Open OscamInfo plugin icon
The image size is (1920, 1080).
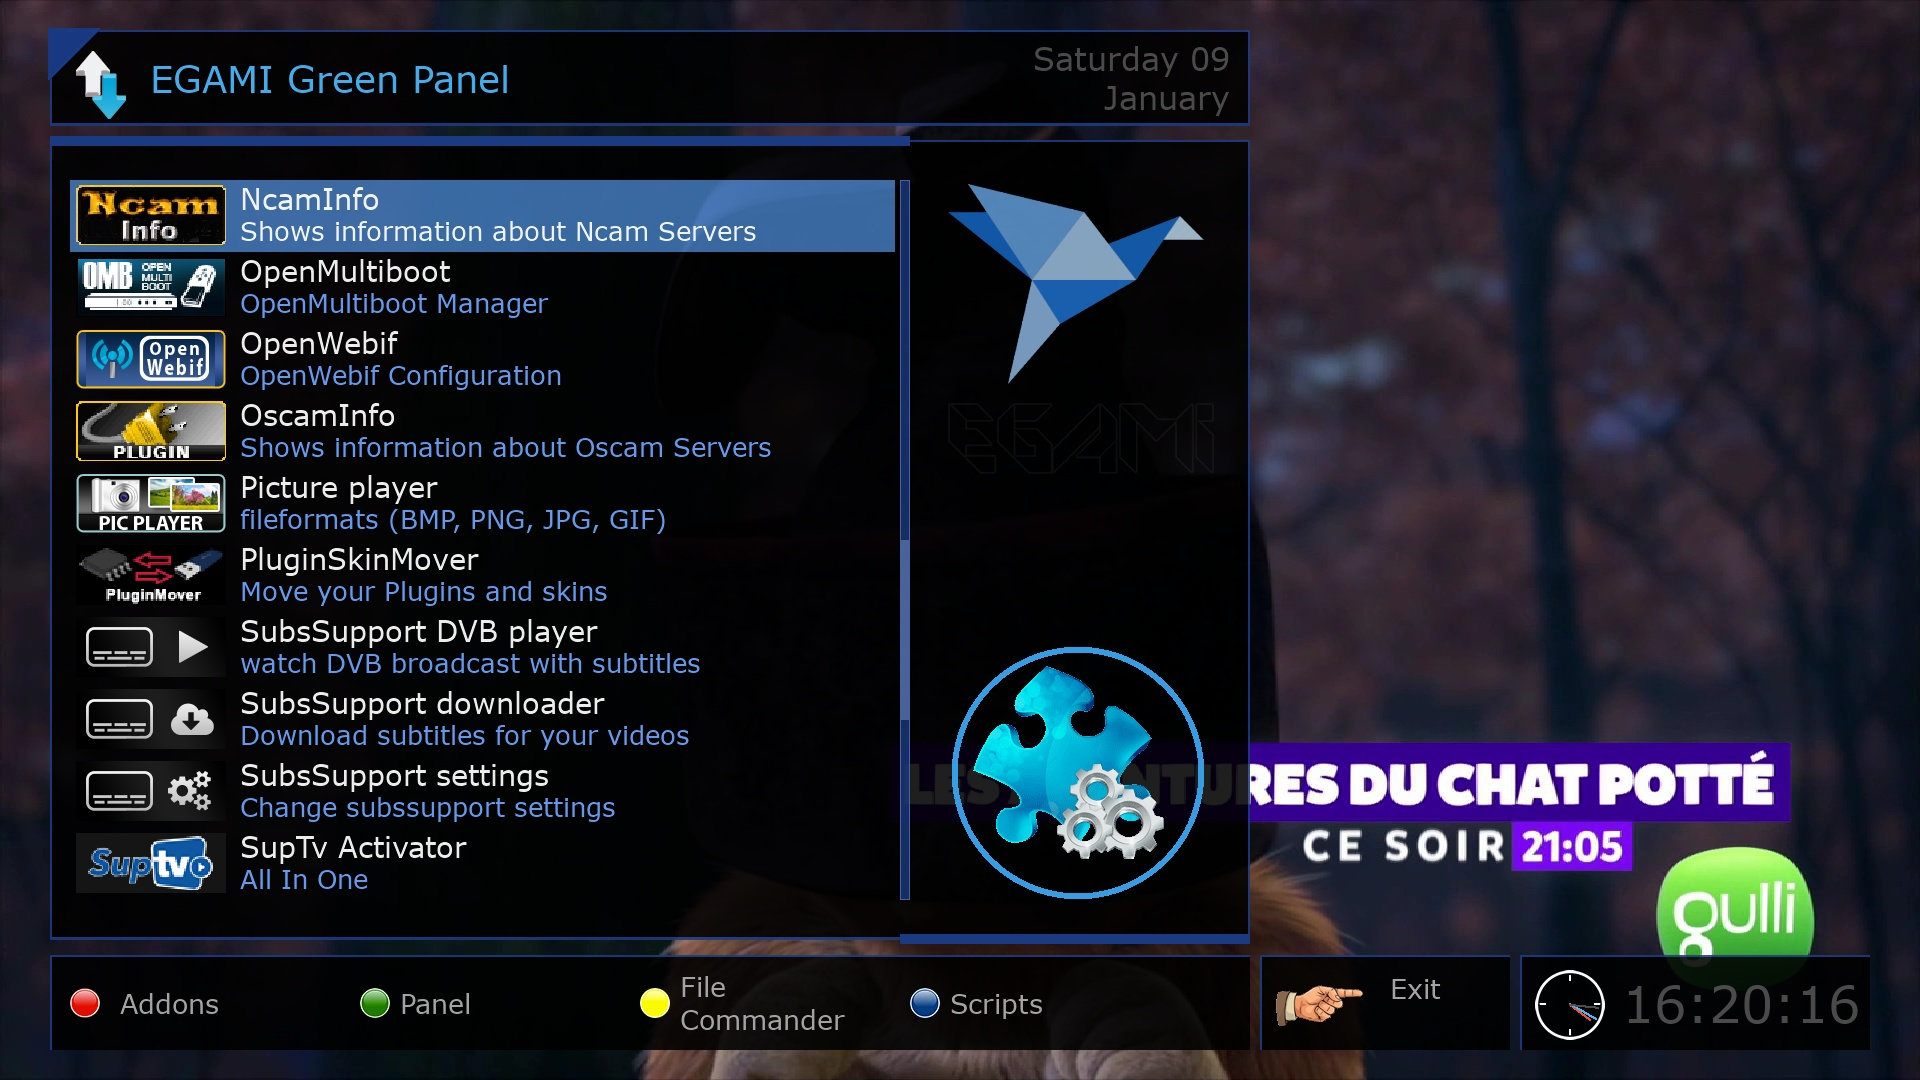[149, 431]
